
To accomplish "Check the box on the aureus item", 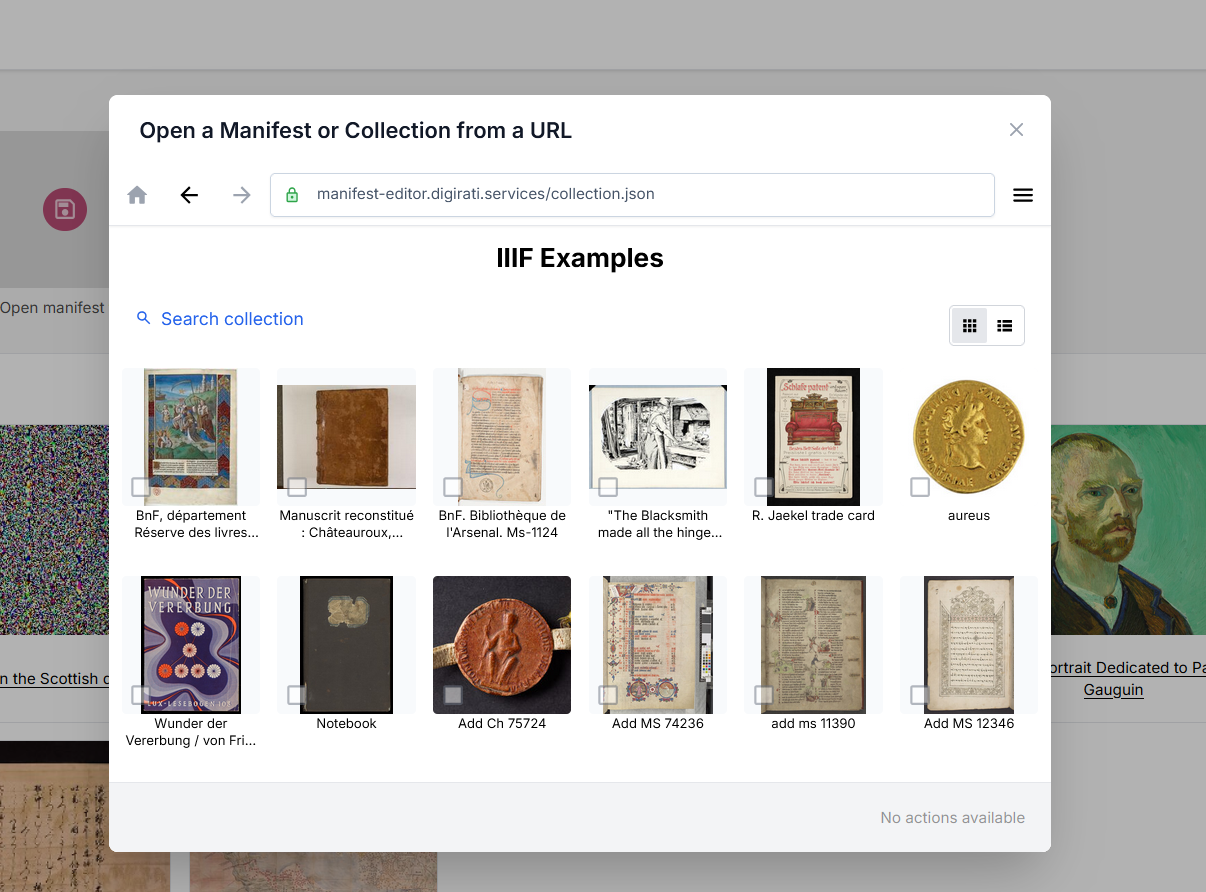I will (919, 486).
